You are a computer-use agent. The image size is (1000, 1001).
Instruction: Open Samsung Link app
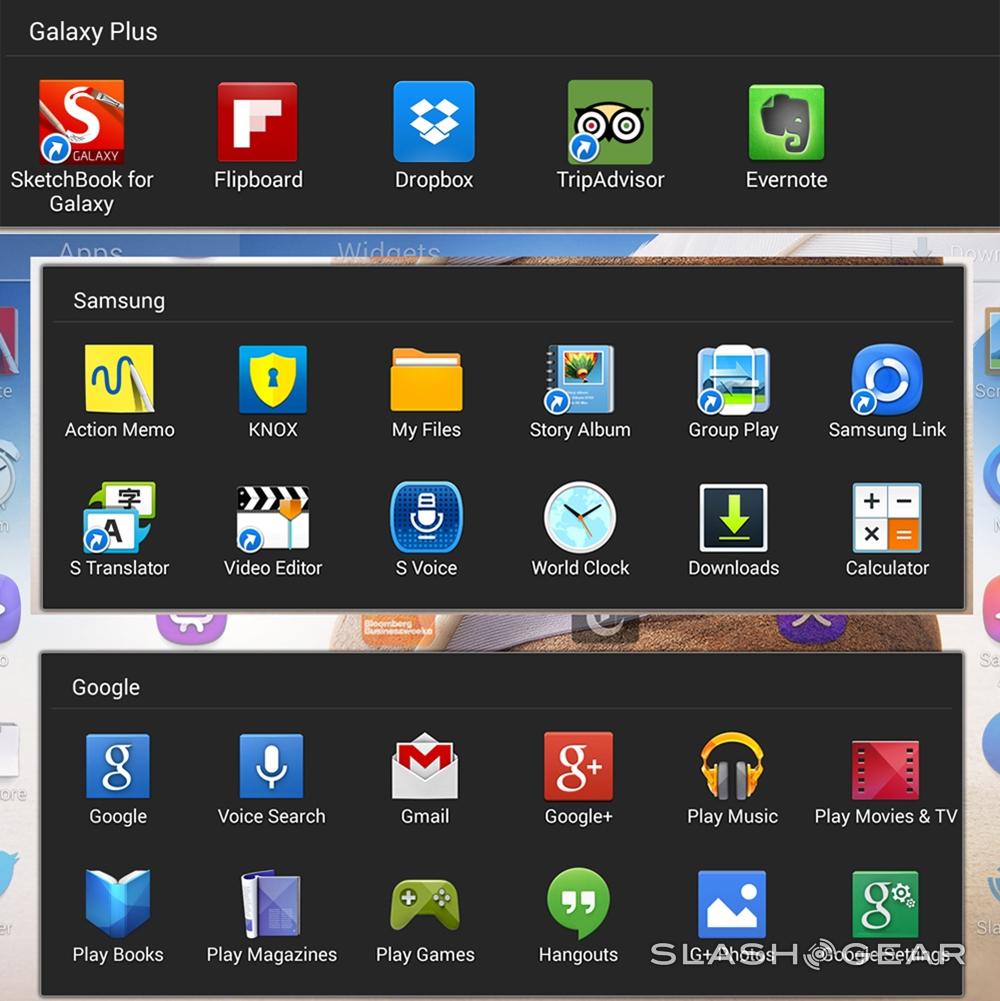(x=887, y=379)
